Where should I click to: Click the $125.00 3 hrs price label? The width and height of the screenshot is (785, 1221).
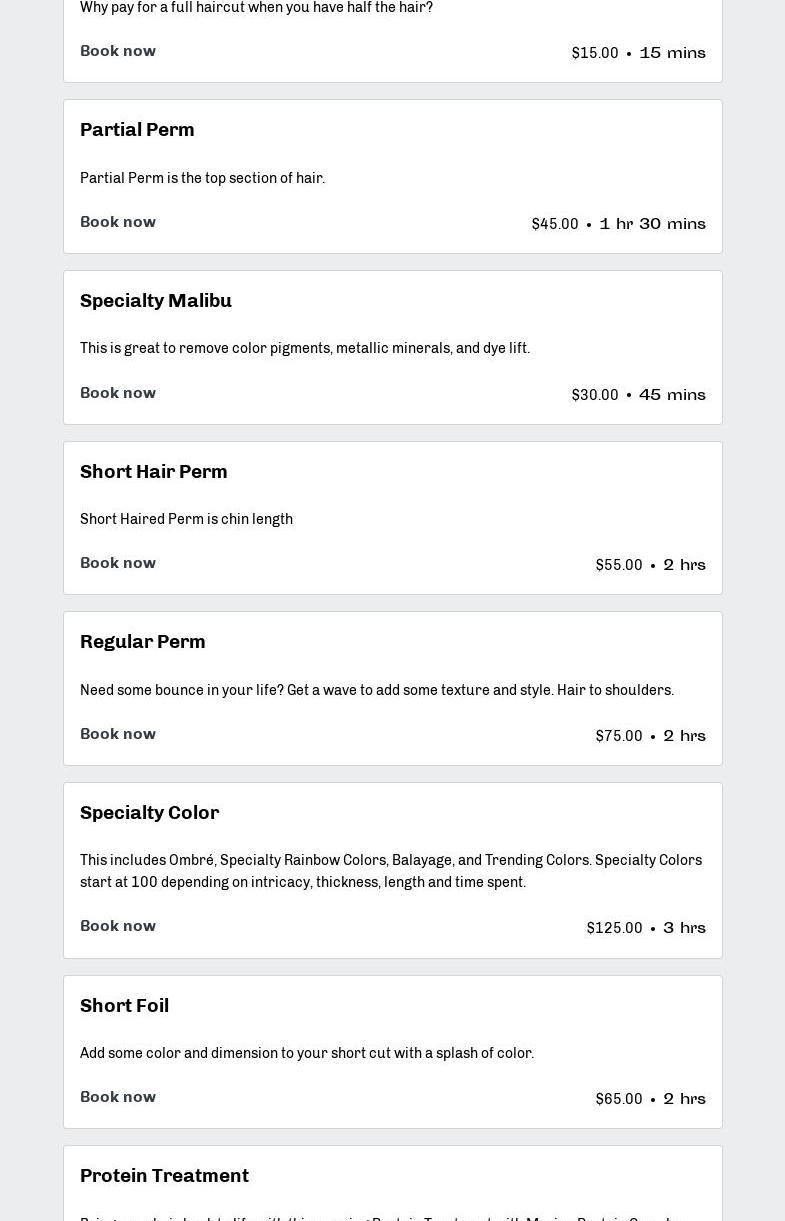[x=646, y=928]
